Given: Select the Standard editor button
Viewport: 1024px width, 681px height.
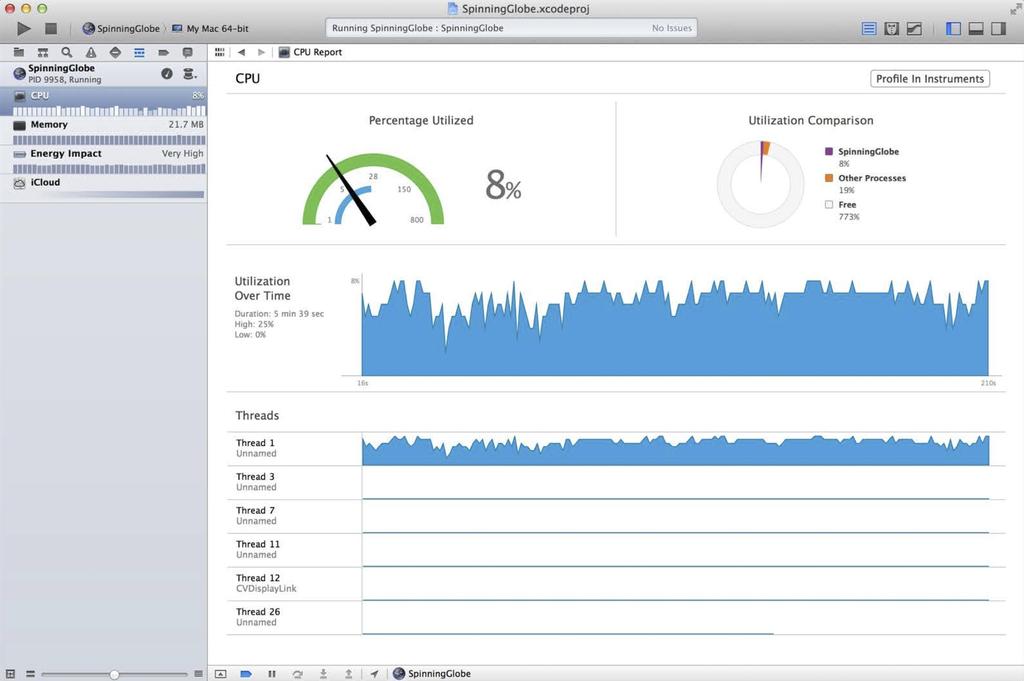Looking at the screenshot, I should pyautogui.click(x=869, y=28).
